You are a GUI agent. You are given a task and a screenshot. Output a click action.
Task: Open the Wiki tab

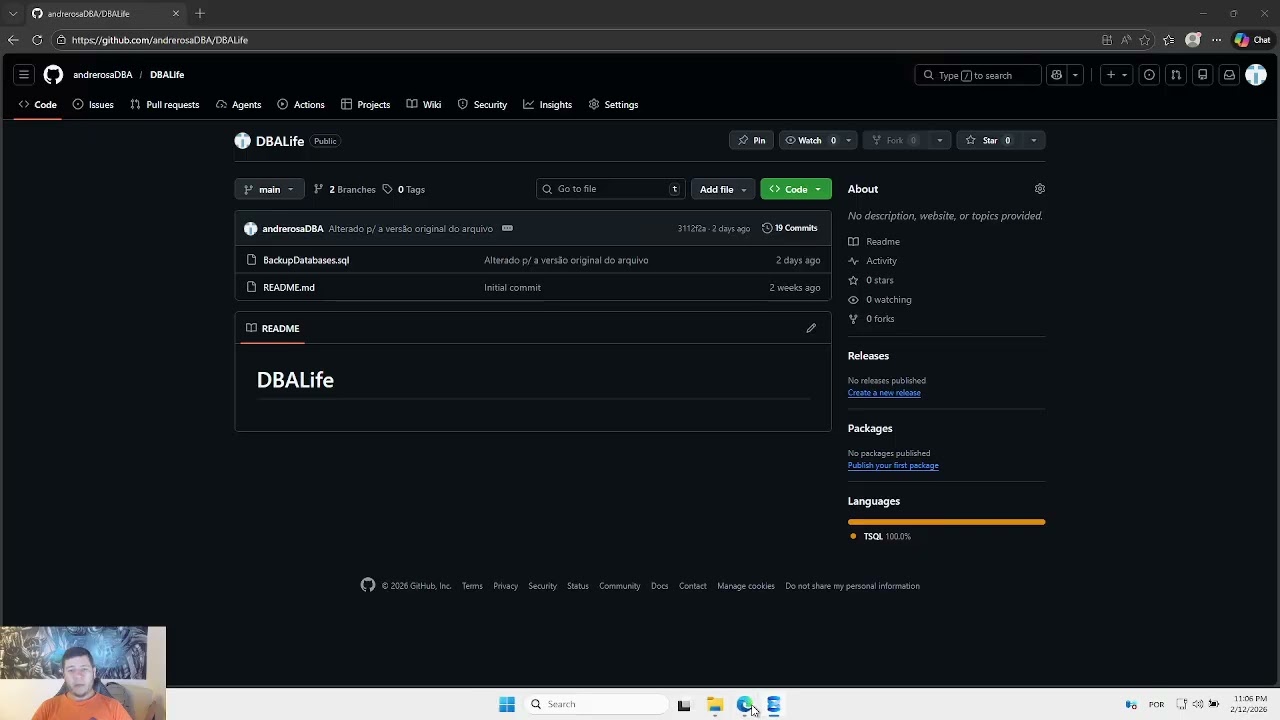coord(424,105)
